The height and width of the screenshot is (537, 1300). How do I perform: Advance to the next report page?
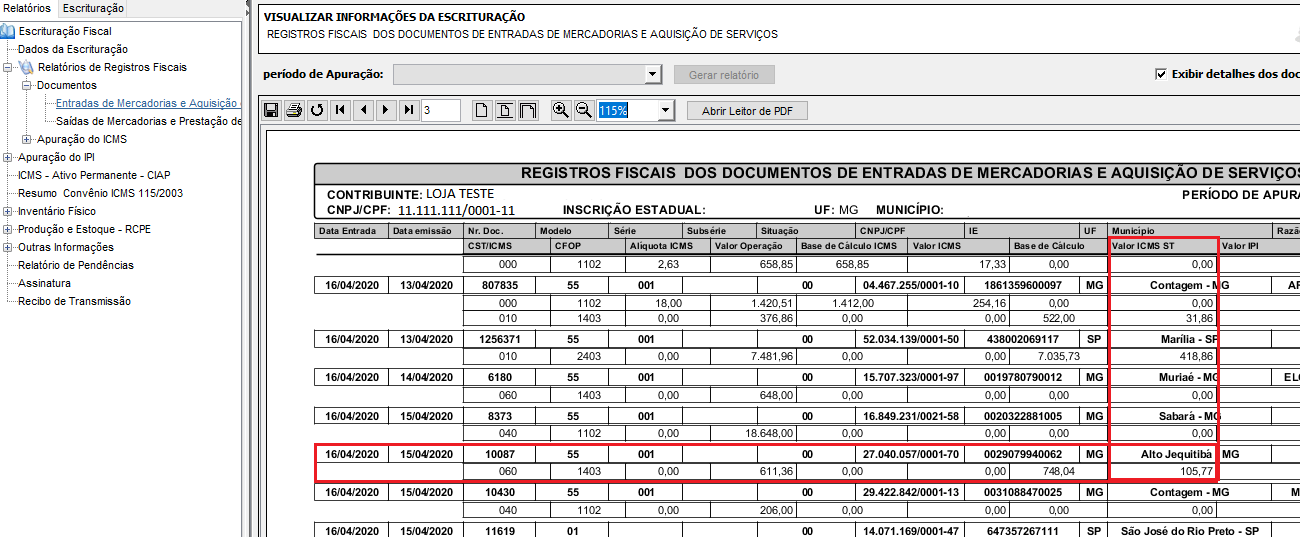[386, 110]
